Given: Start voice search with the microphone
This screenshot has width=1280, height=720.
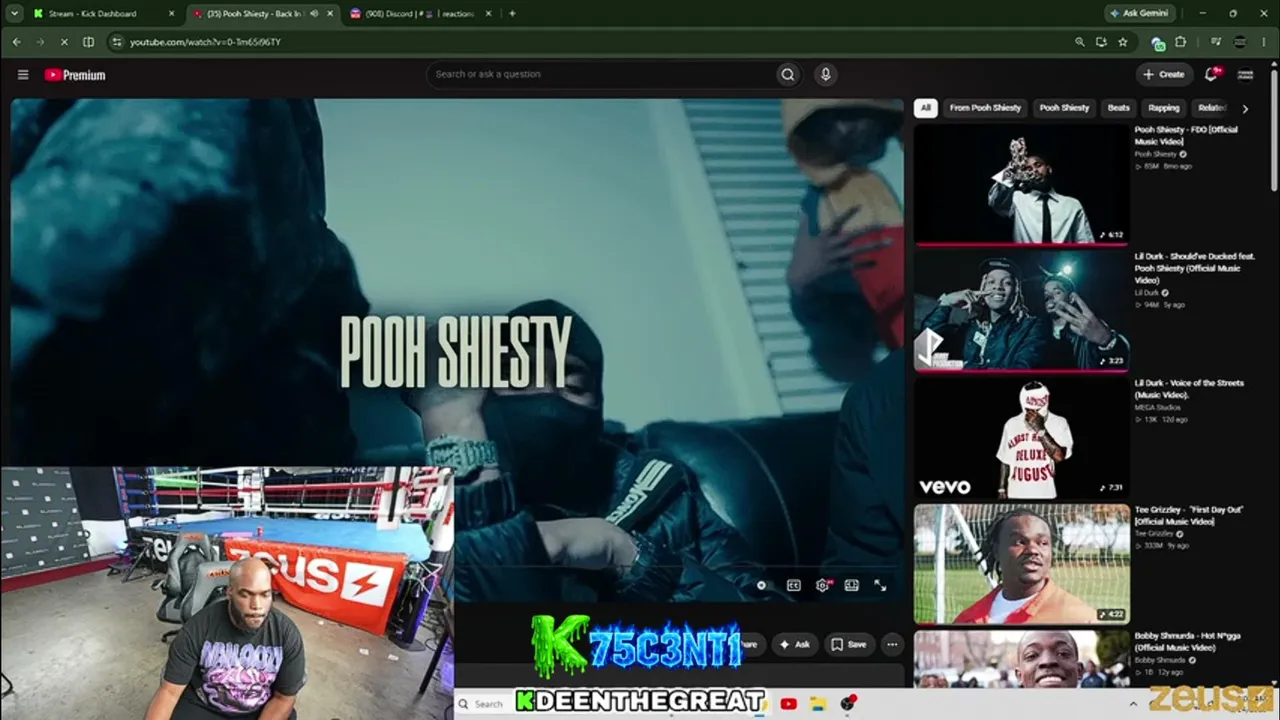Looking at the screenshot, I should [825, 74].
